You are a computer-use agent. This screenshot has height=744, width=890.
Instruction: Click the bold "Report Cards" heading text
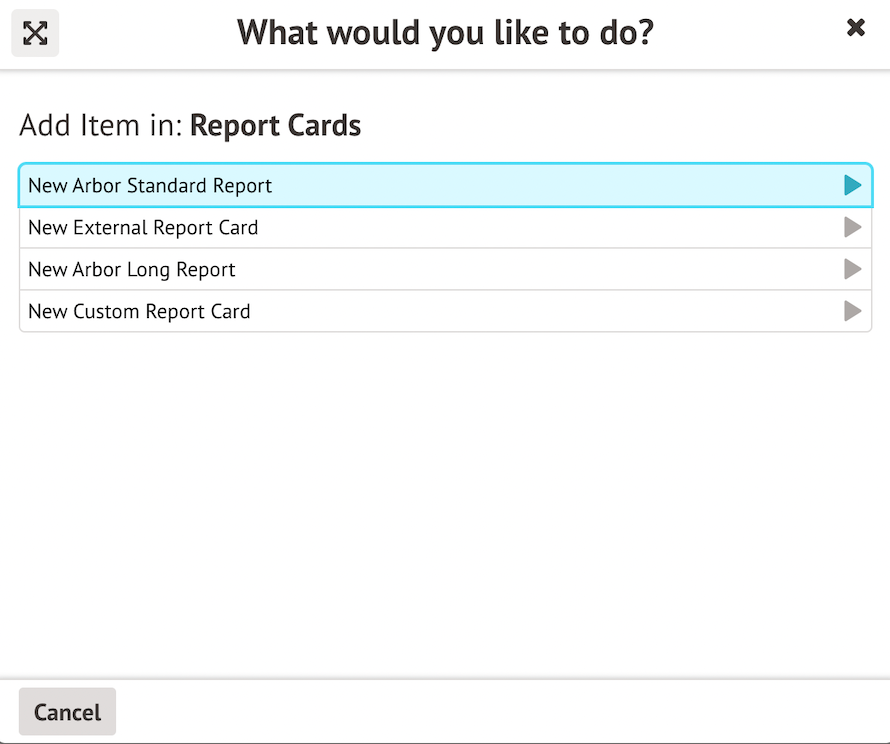(x=275, y=126)
